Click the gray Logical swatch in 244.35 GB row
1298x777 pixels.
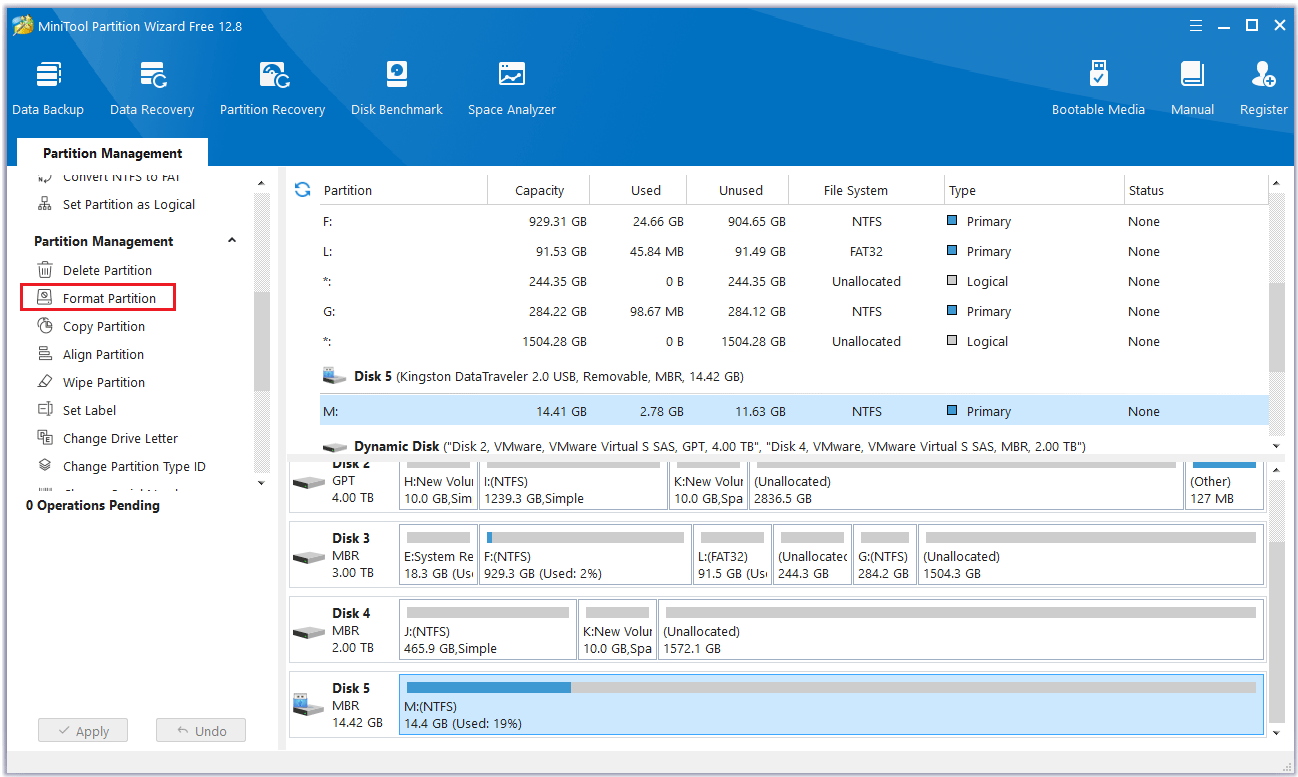(x=952, y=280)
